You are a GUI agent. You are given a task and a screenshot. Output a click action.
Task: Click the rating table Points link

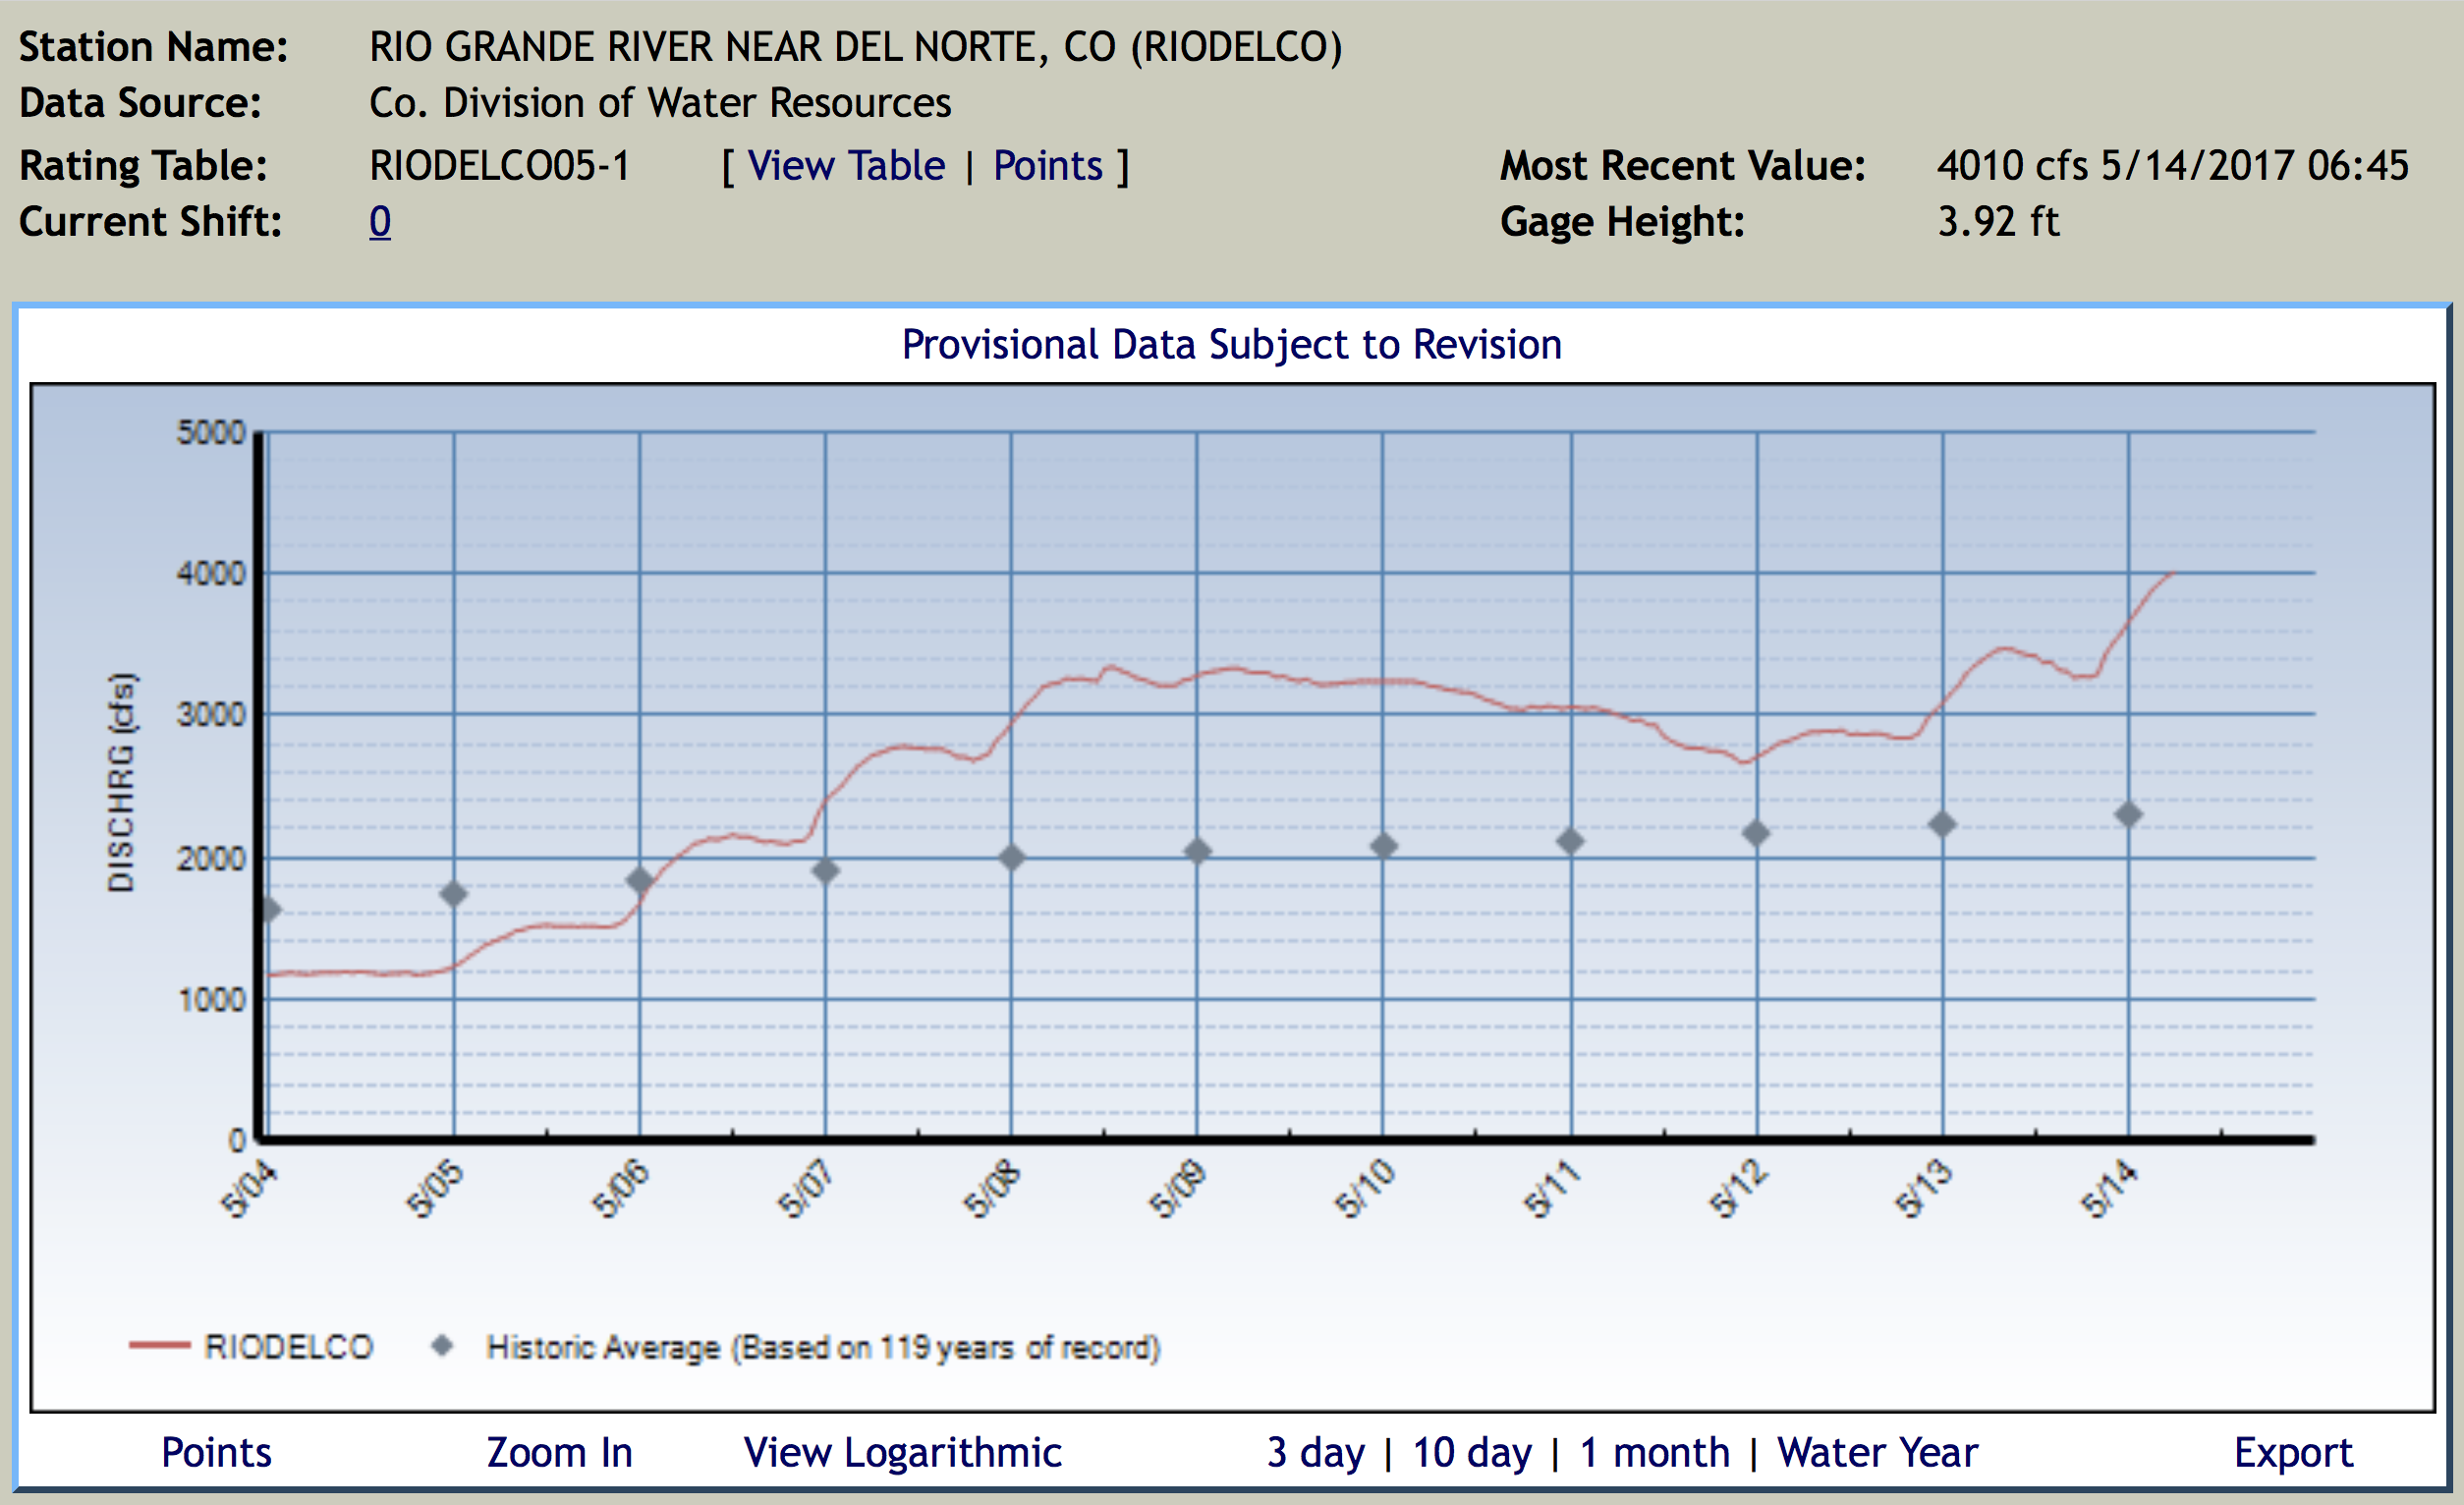click(1047, 166)
